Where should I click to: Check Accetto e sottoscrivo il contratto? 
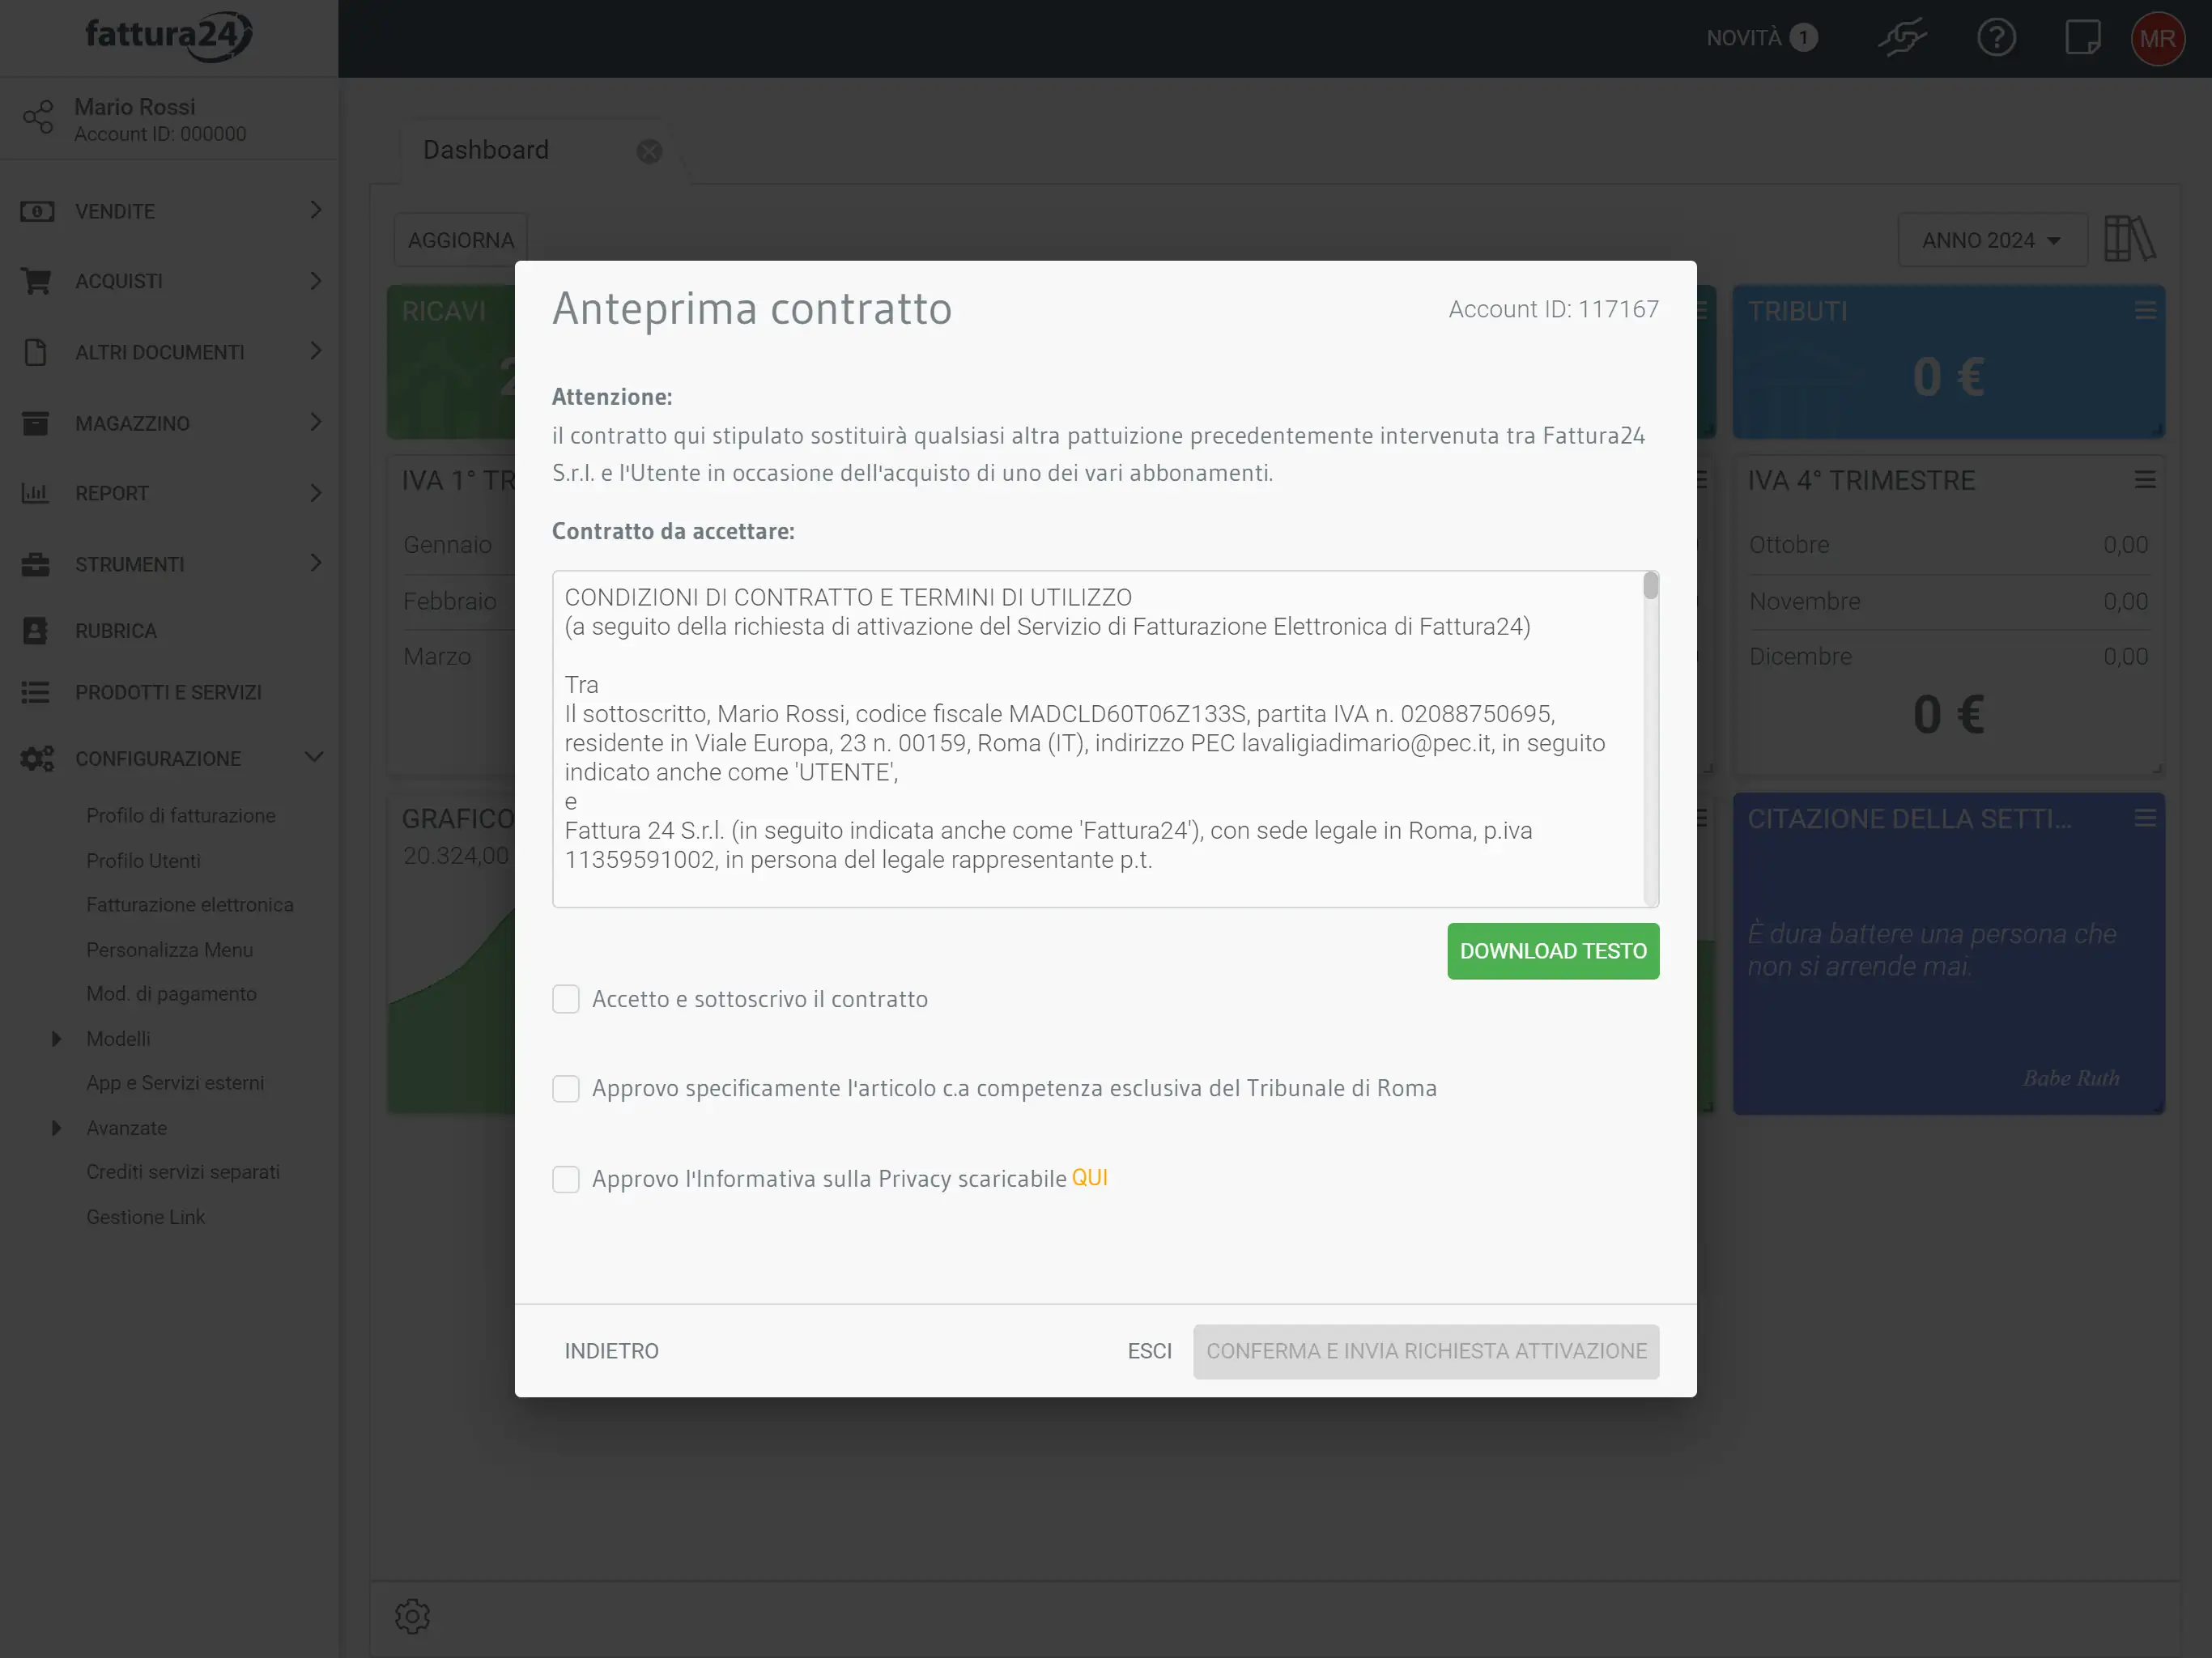point(566,999)
